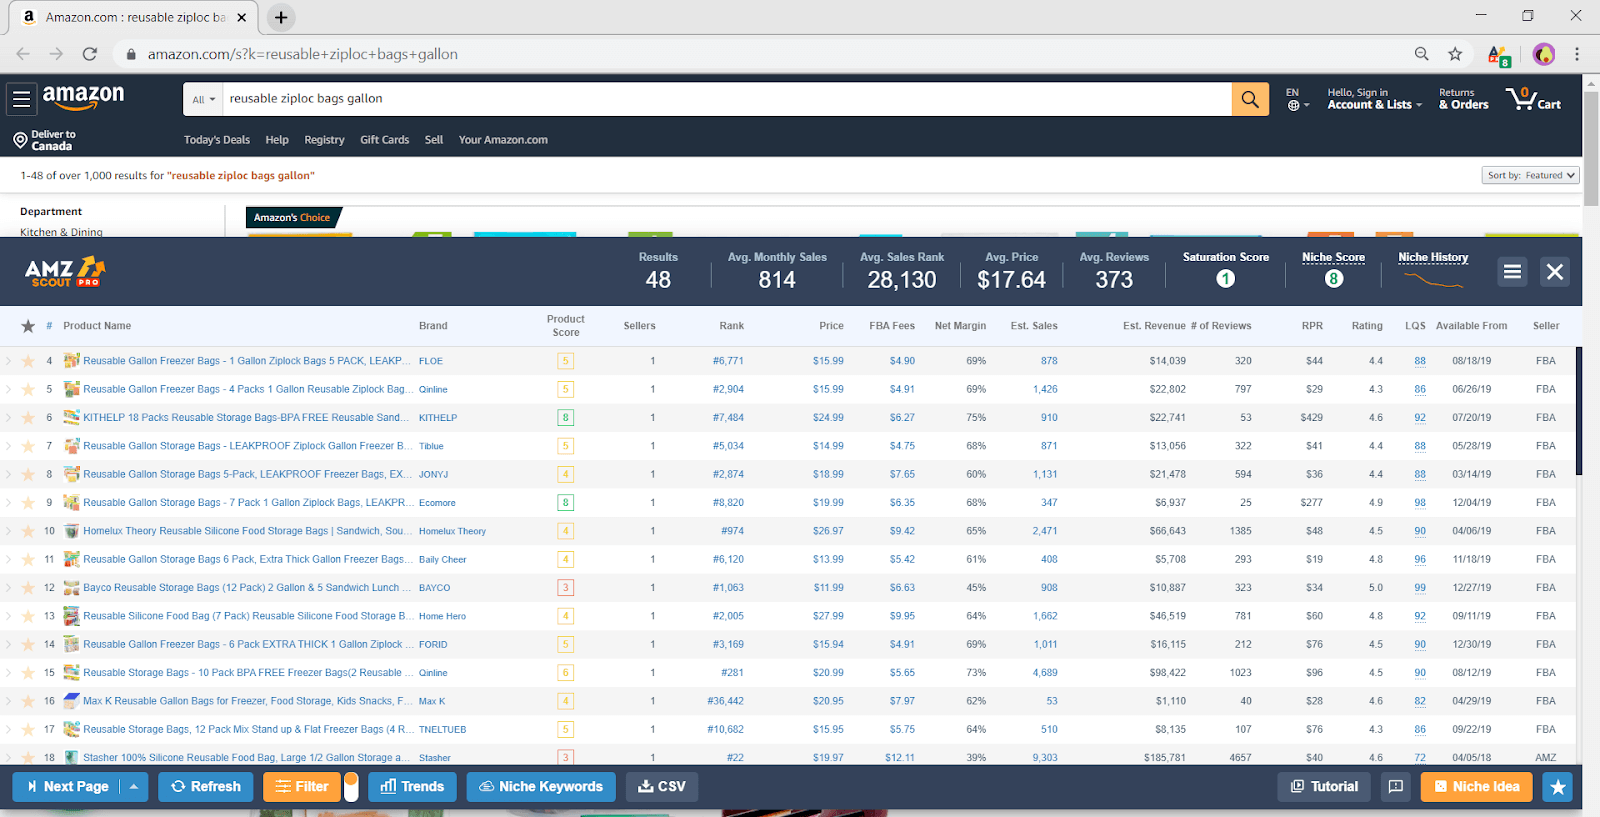Open the AMZScout Chrome extension icon

pos(1498,55)
